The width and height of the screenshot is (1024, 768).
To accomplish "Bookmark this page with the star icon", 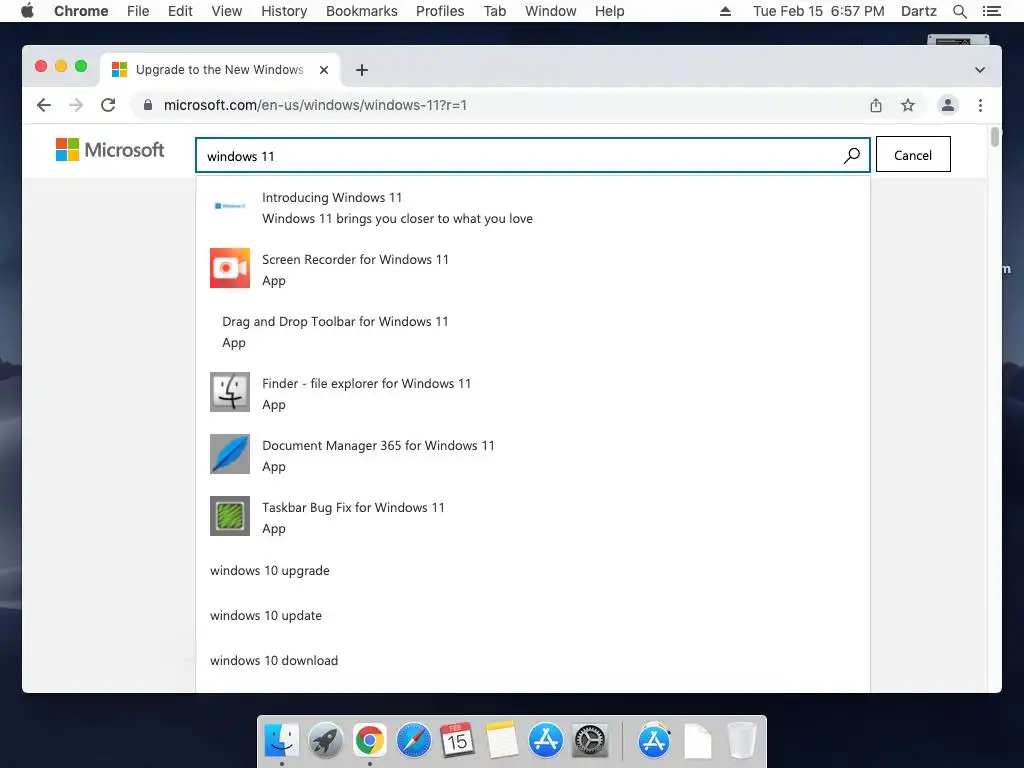I will click(908, 105).
